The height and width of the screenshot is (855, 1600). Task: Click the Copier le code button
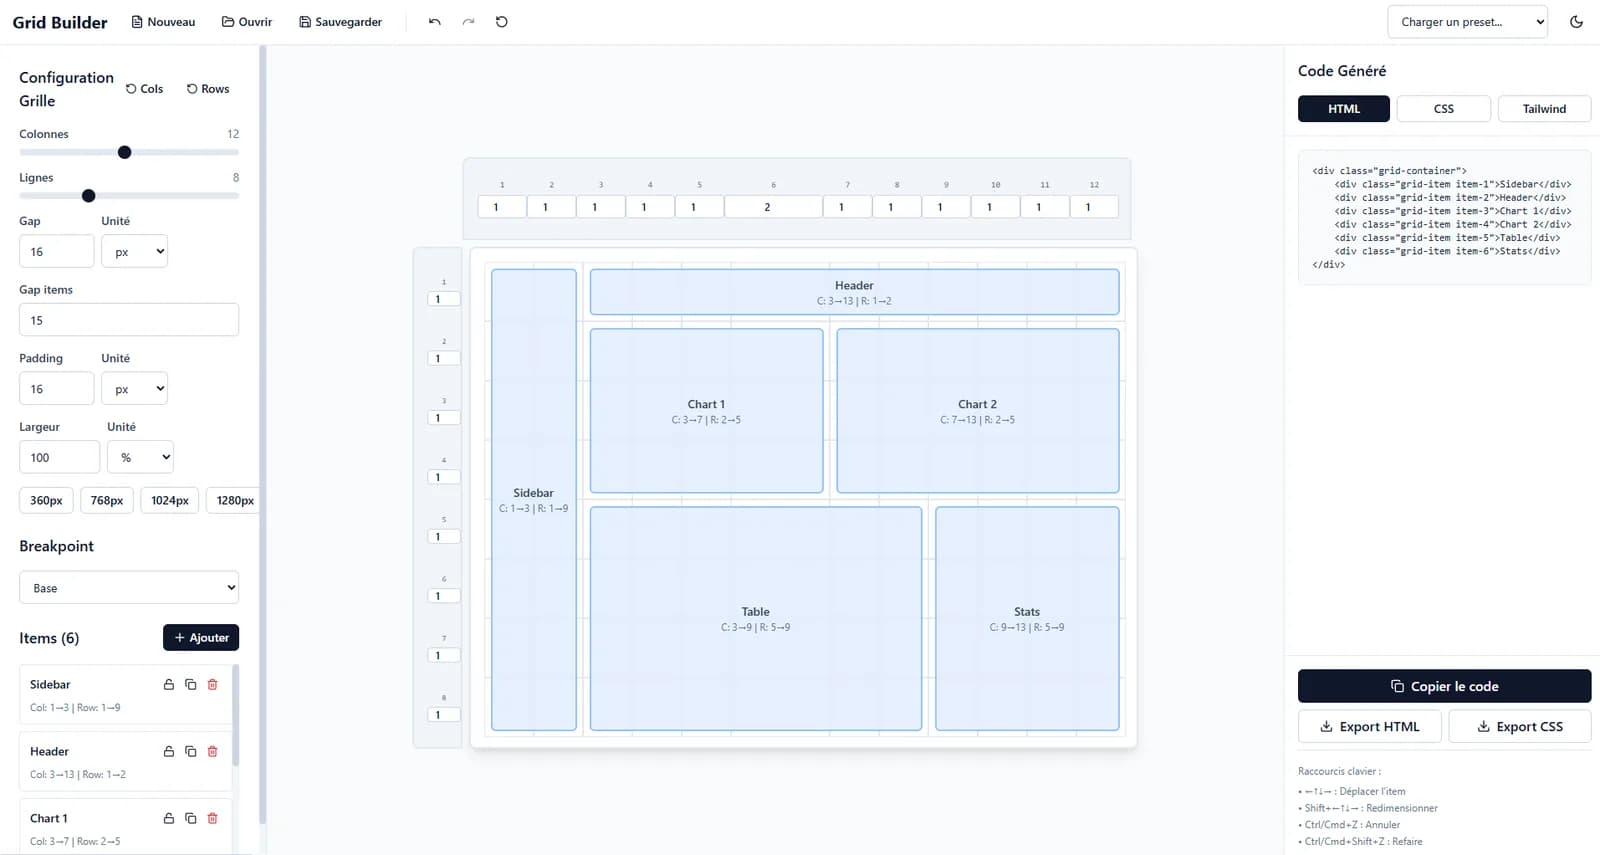pos(1444,686)
